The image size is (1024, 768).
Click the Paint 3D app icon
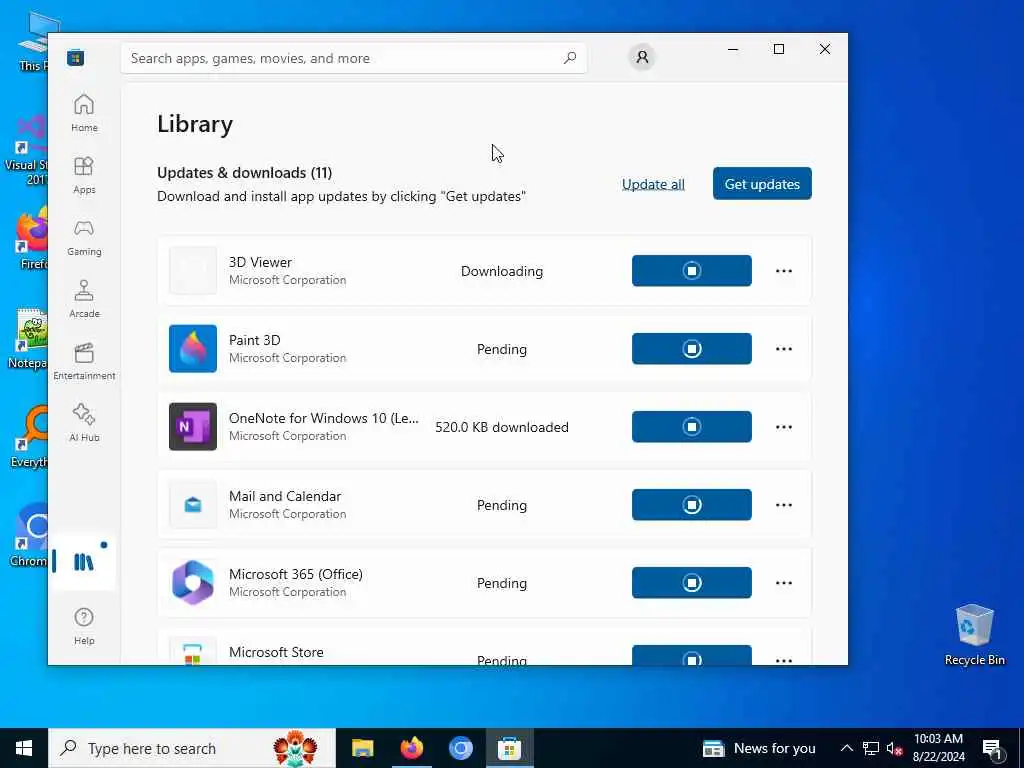pos(193,349)
